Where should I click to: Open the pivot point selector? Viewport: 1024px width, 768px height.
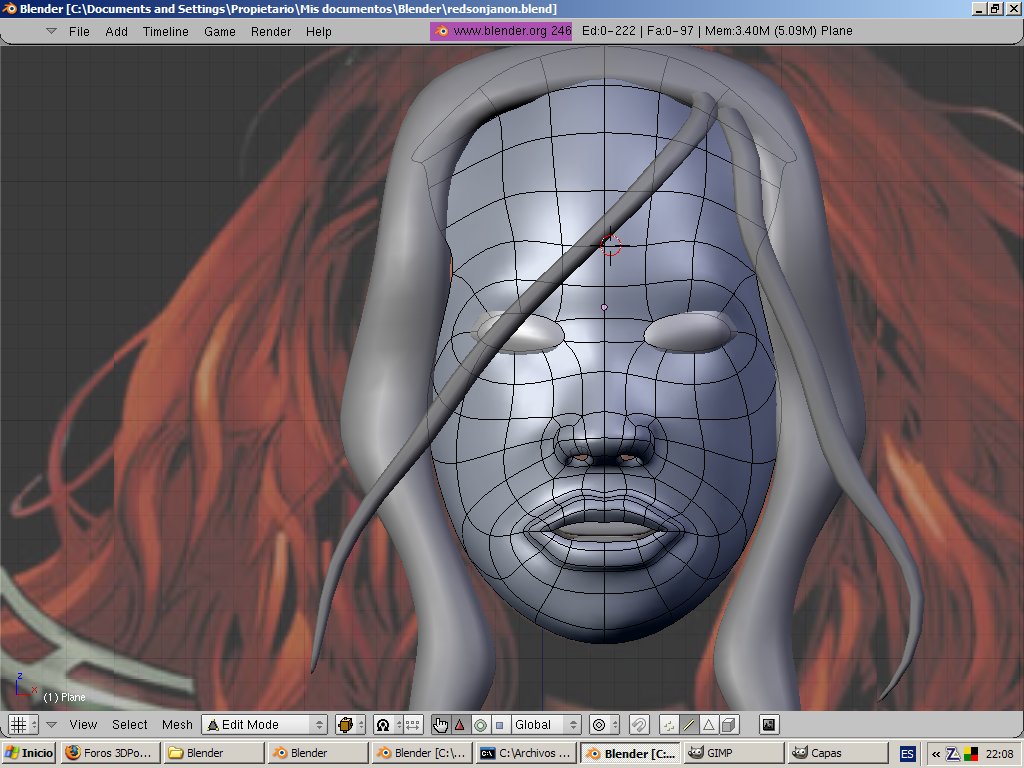click(x=389, y=724)
